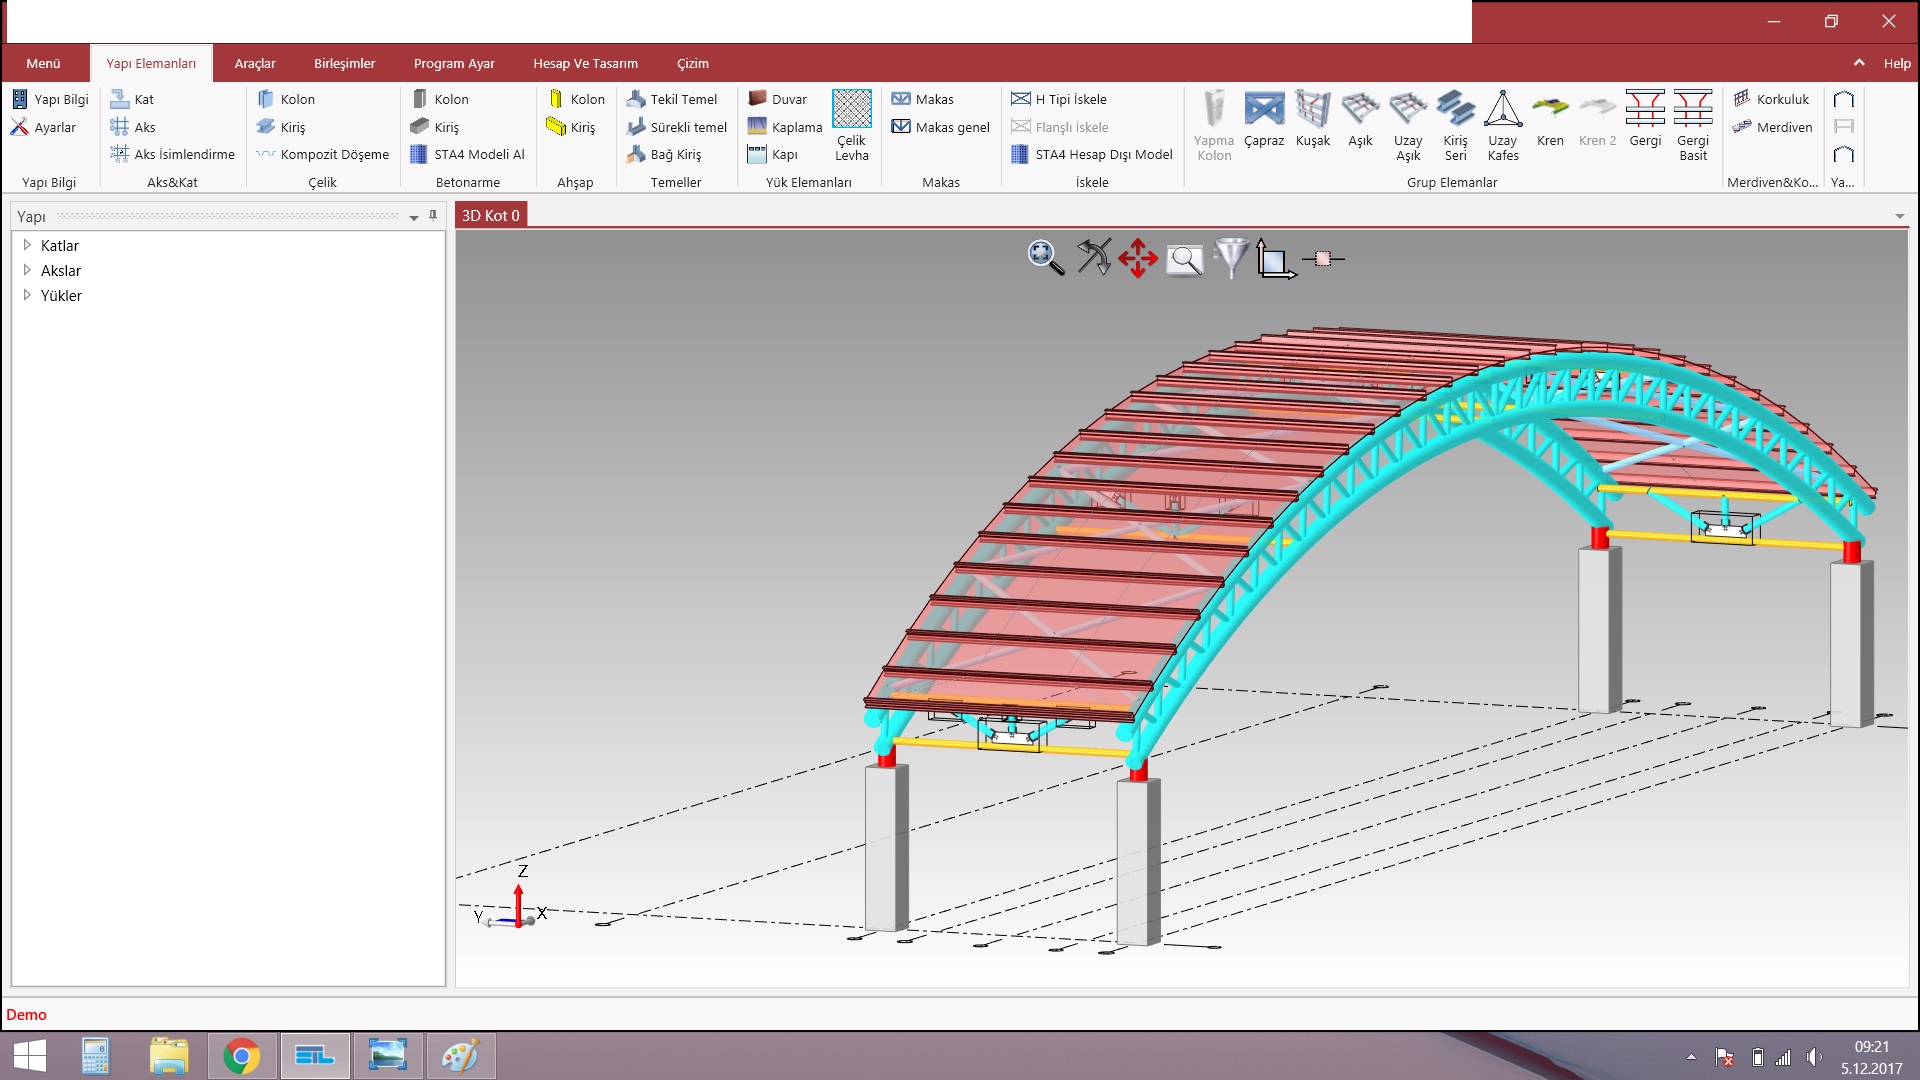Expand the Akslar tree node

click(x=27, y=270)
